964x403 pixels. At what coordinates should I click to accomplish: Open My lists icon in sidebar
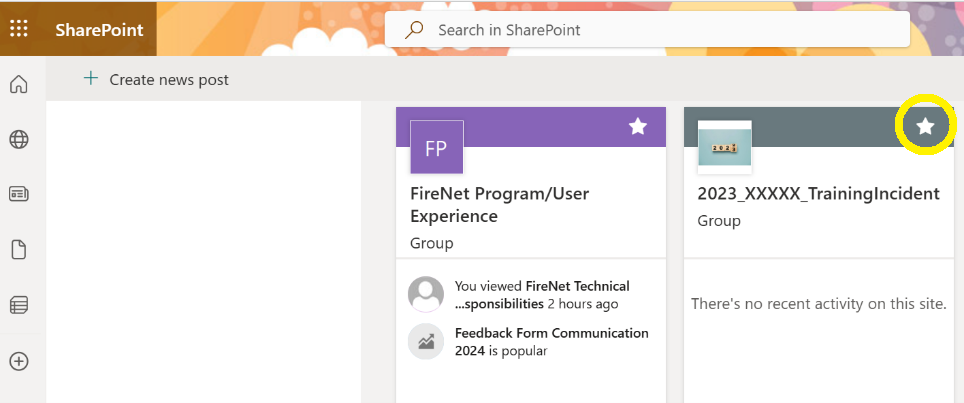click(18, 305)
